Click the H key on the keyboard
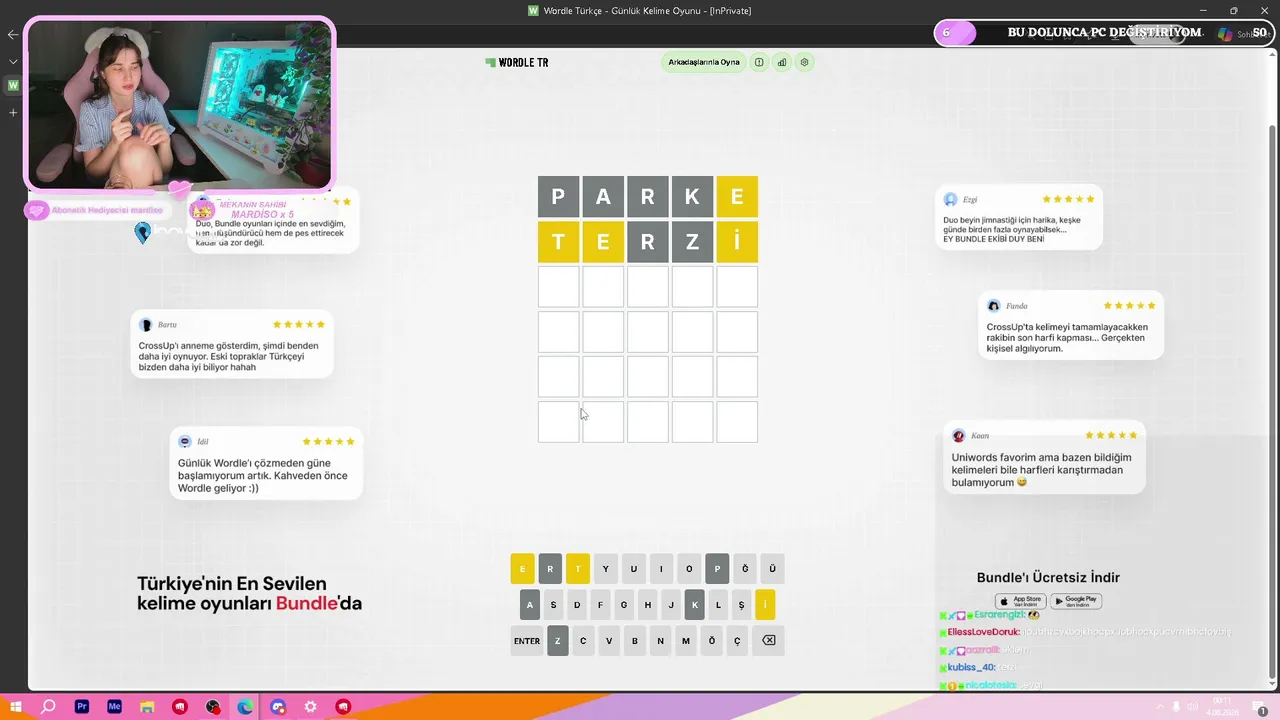 (x=648, y=605)
